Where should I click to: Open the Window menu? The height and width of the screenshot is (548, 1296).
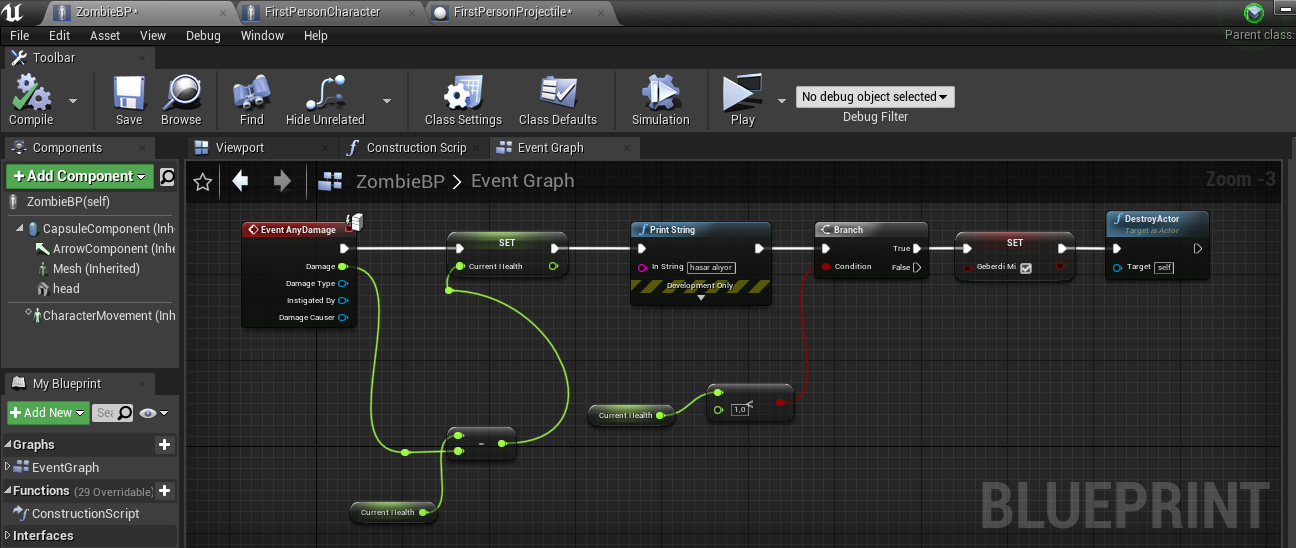262,35
